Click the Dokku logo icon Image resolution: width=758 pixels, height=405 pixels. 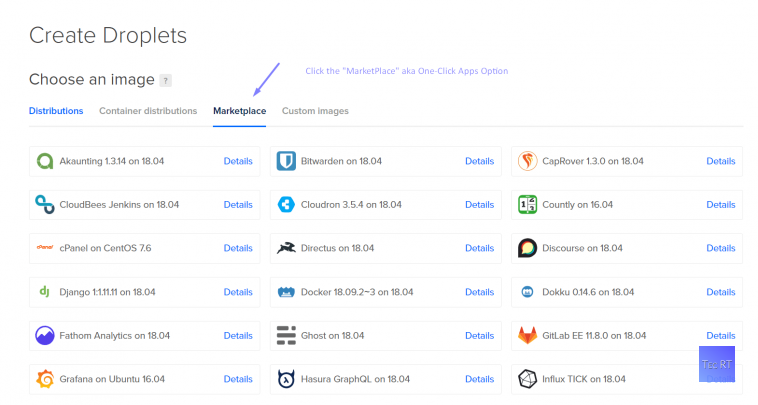(x=527, y=292)
